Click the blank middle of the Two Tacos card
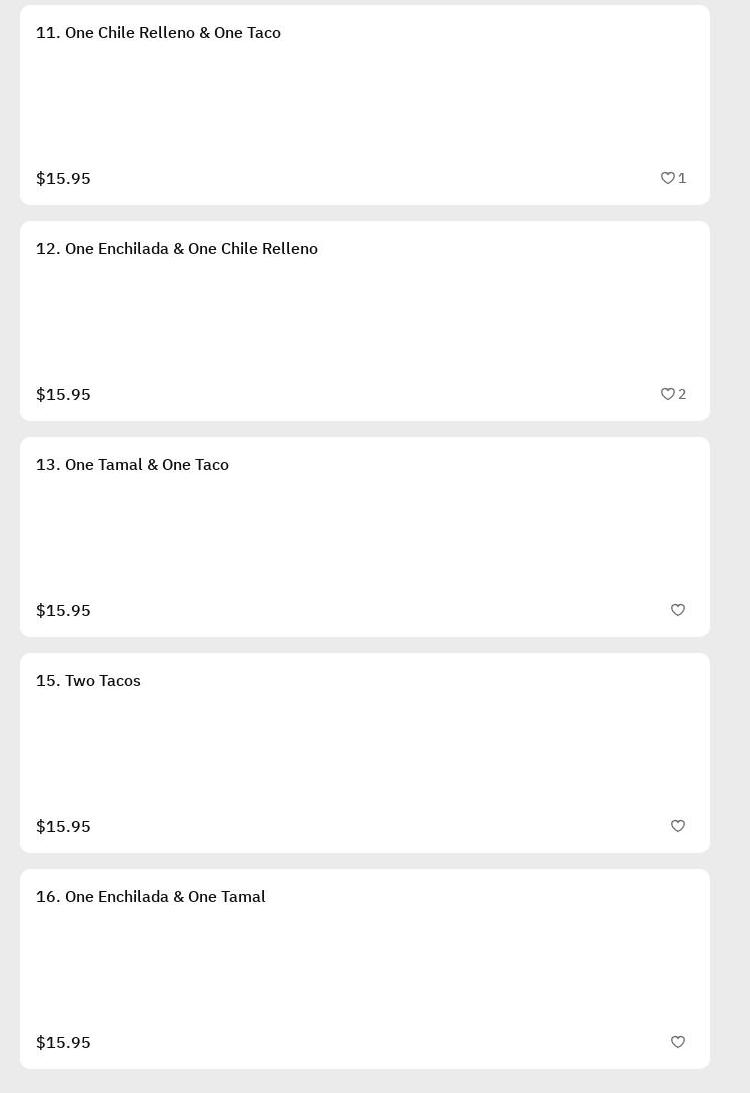This screenshot has width=750, height=1093. coord(365,753)
